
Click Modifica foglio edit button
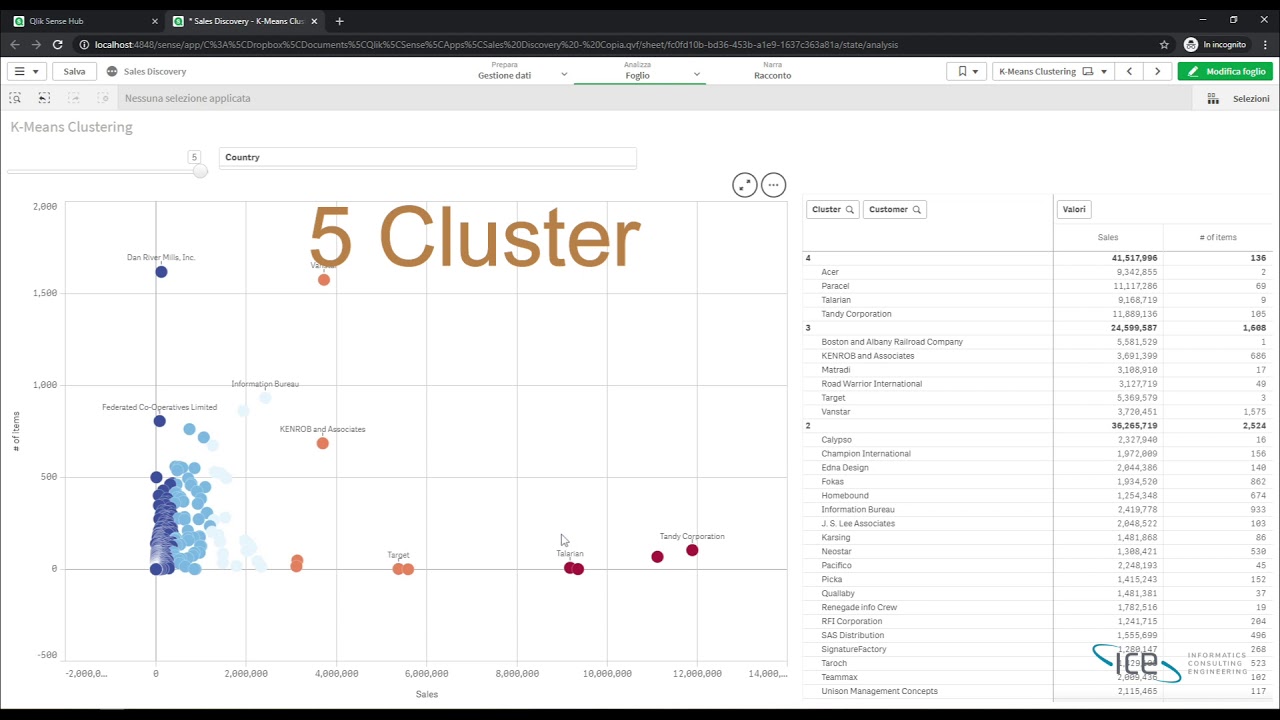click(1225, 71)
